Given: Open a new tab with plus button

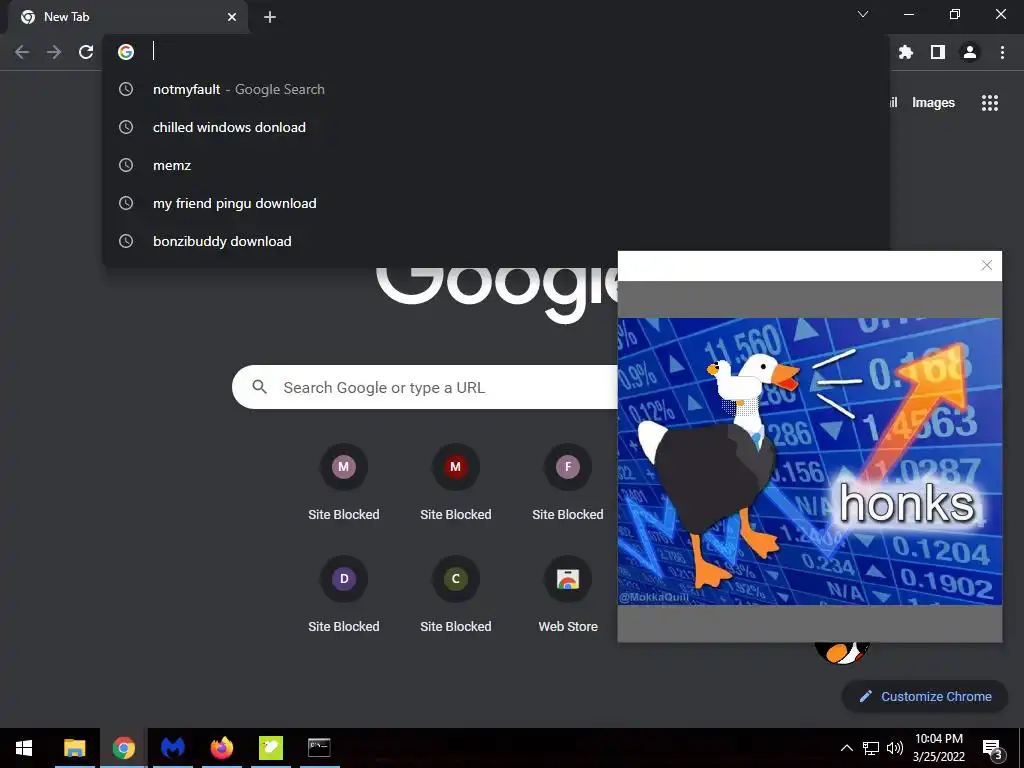Looking at the screenshot, I should tap(270, 17).
